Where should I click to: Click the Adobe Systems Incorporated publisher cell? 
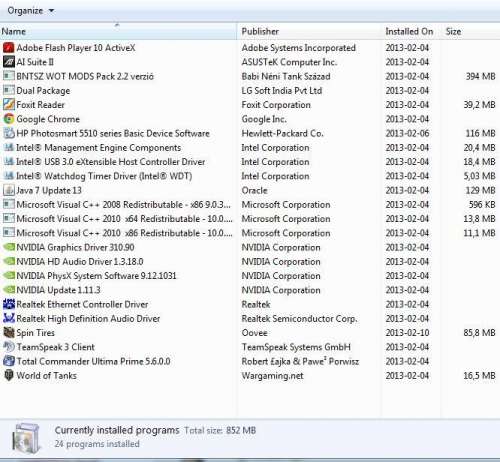pyautogui.click(x=299, y=48)
